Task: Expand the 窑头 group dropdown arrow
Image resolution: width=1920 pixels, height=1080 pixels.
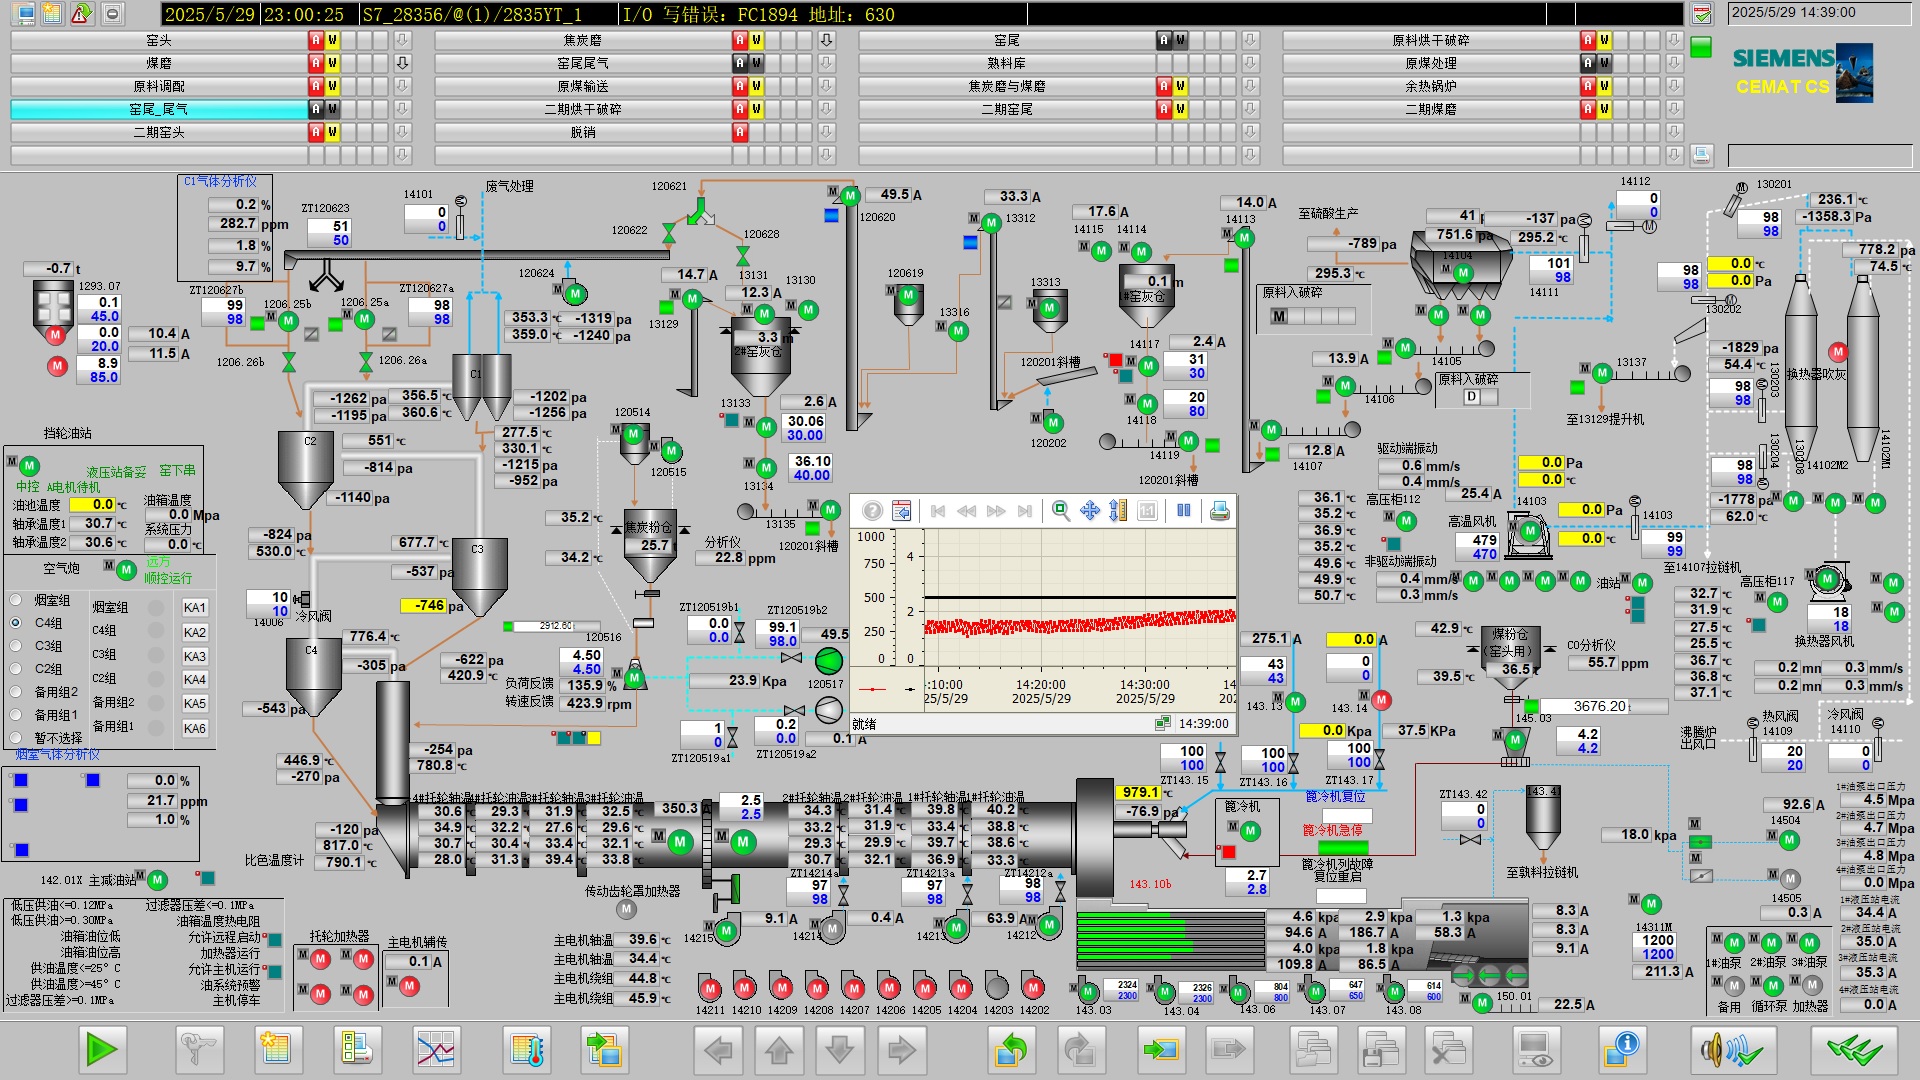Action: point(402,40)
